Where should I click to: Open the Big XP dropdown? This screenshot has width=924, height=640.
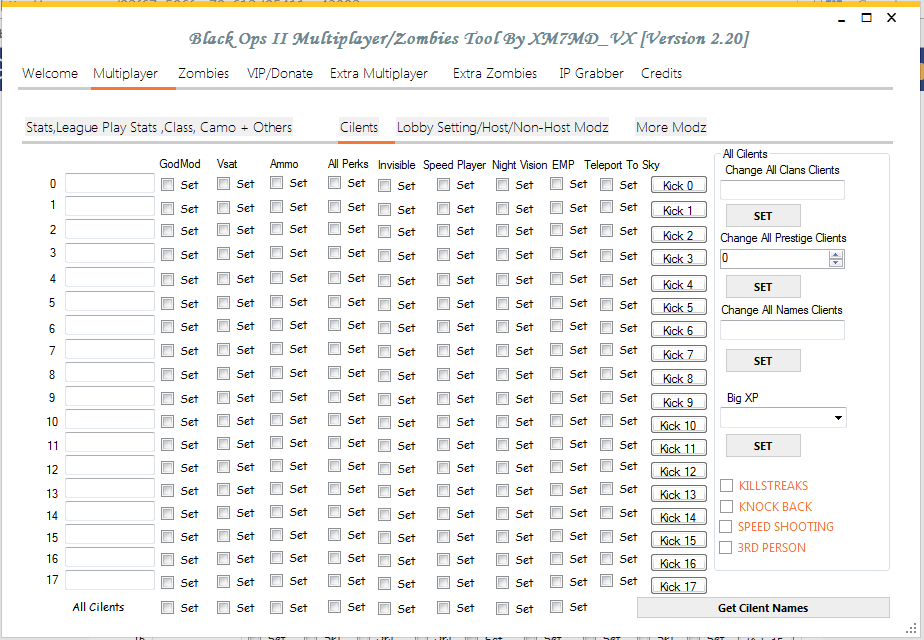838,418
